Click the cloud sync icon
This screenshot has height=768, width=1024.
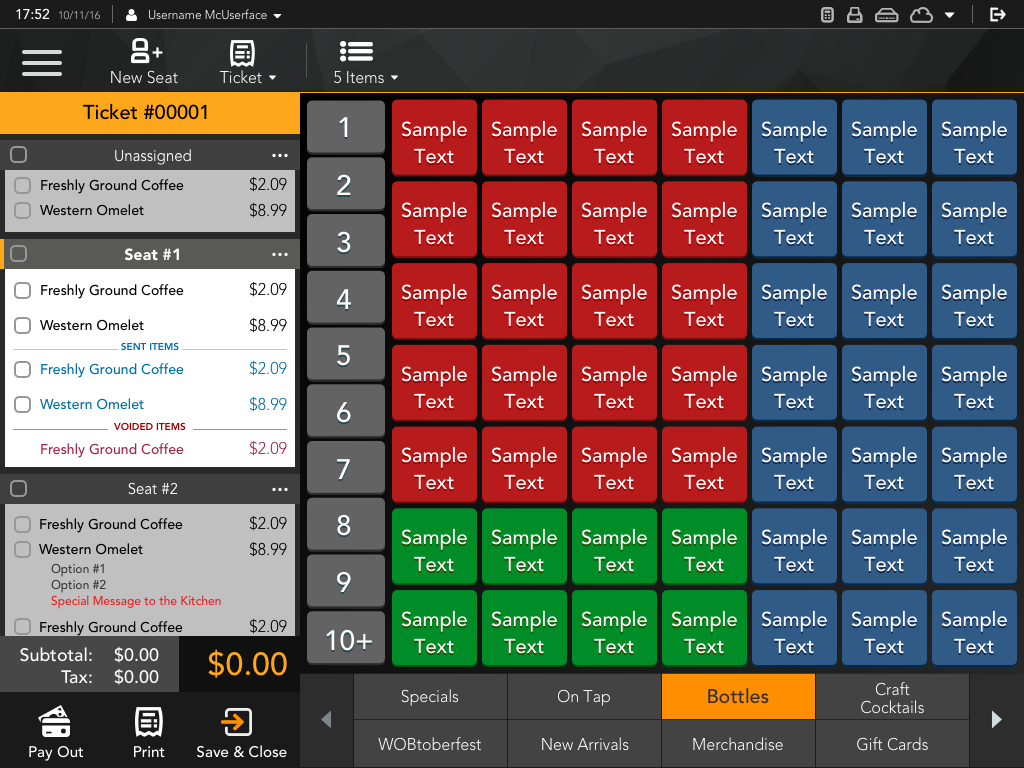tap(921, 14)
